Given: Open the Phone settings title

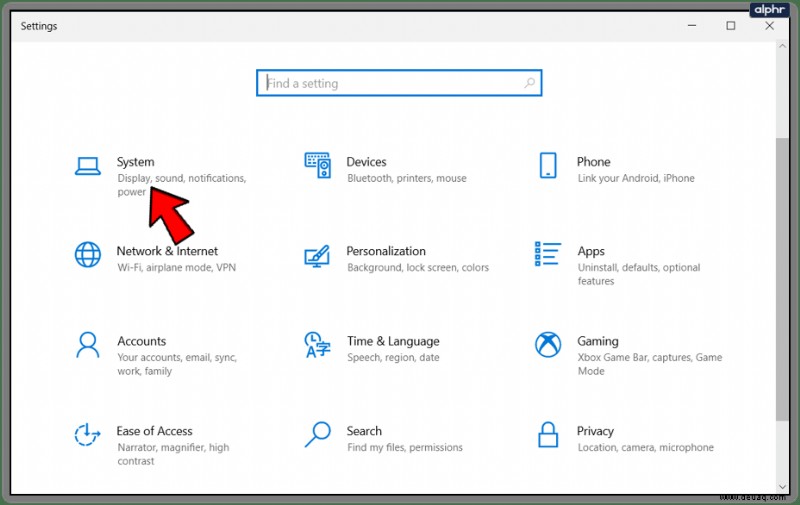Looking at the screenshot, I should point(593,162).
